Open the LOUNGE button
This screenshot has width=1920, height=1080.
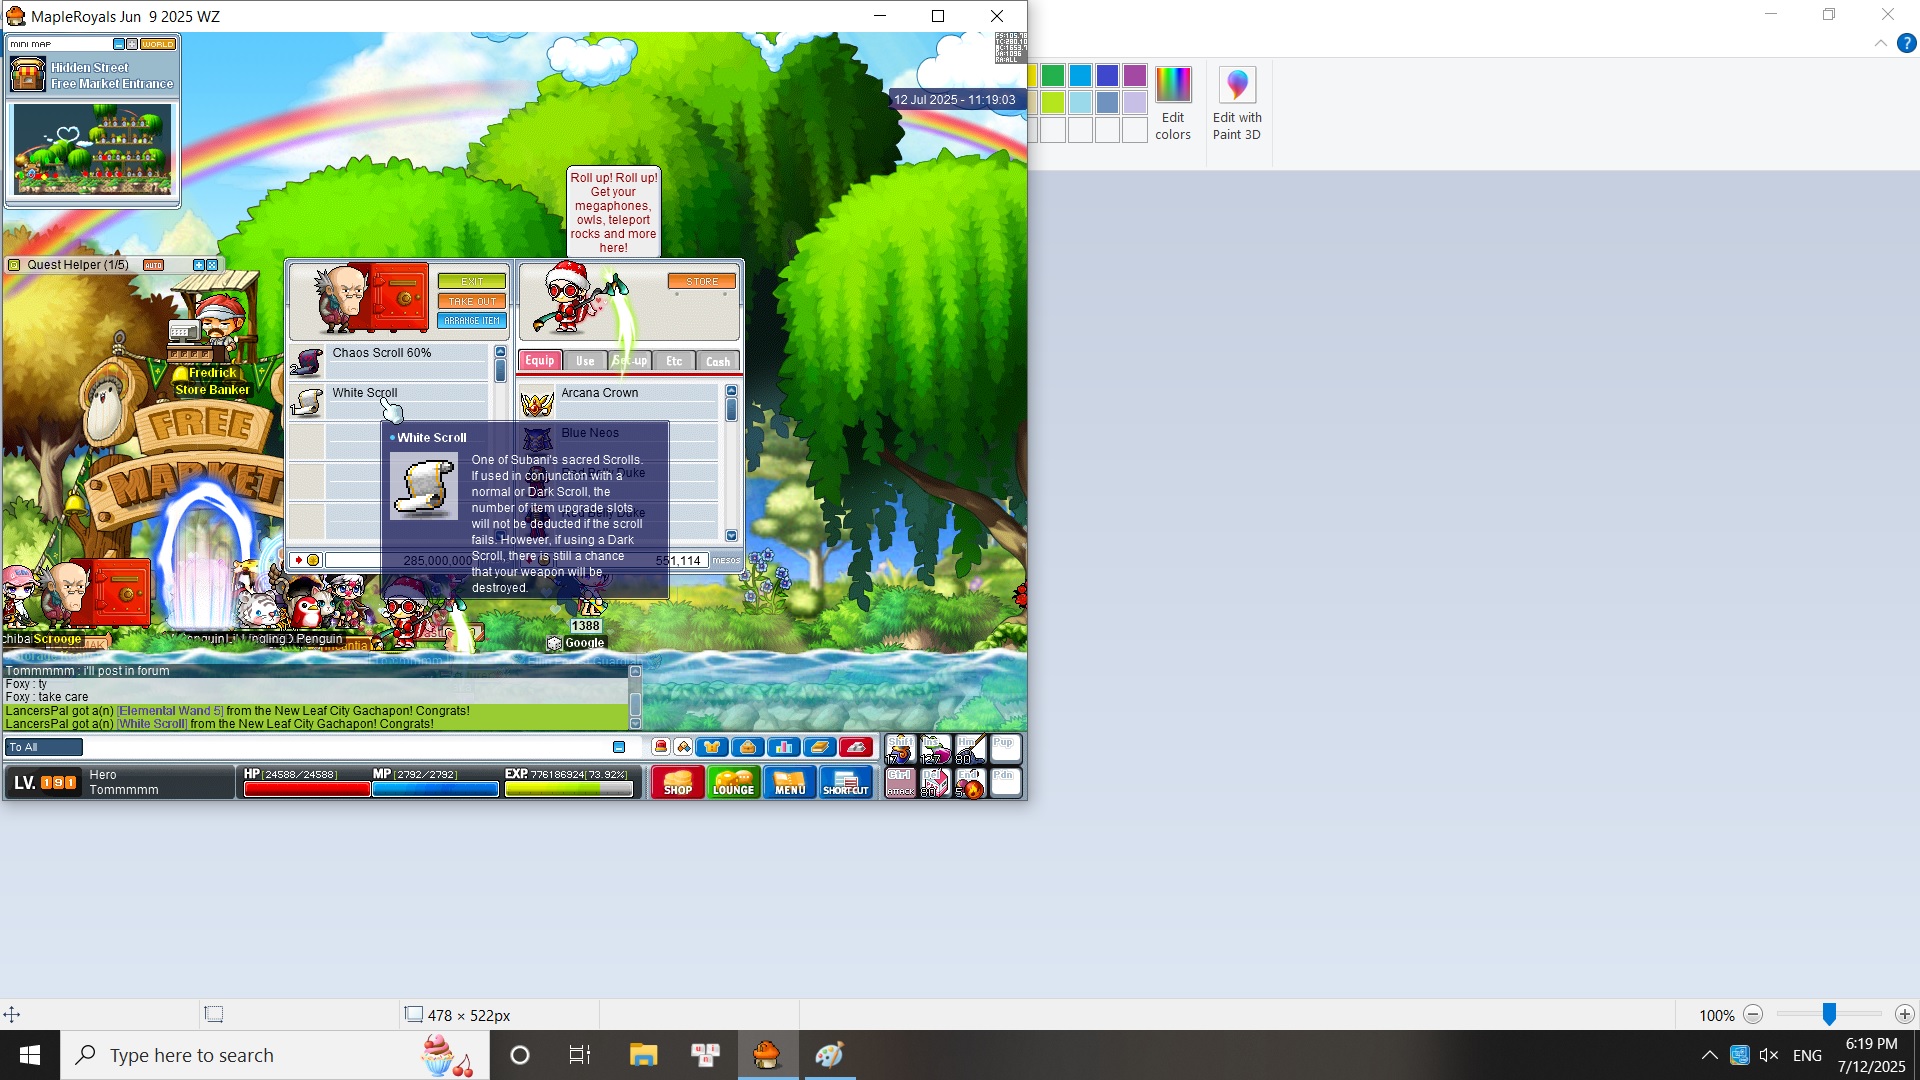(x=733, y=782)
